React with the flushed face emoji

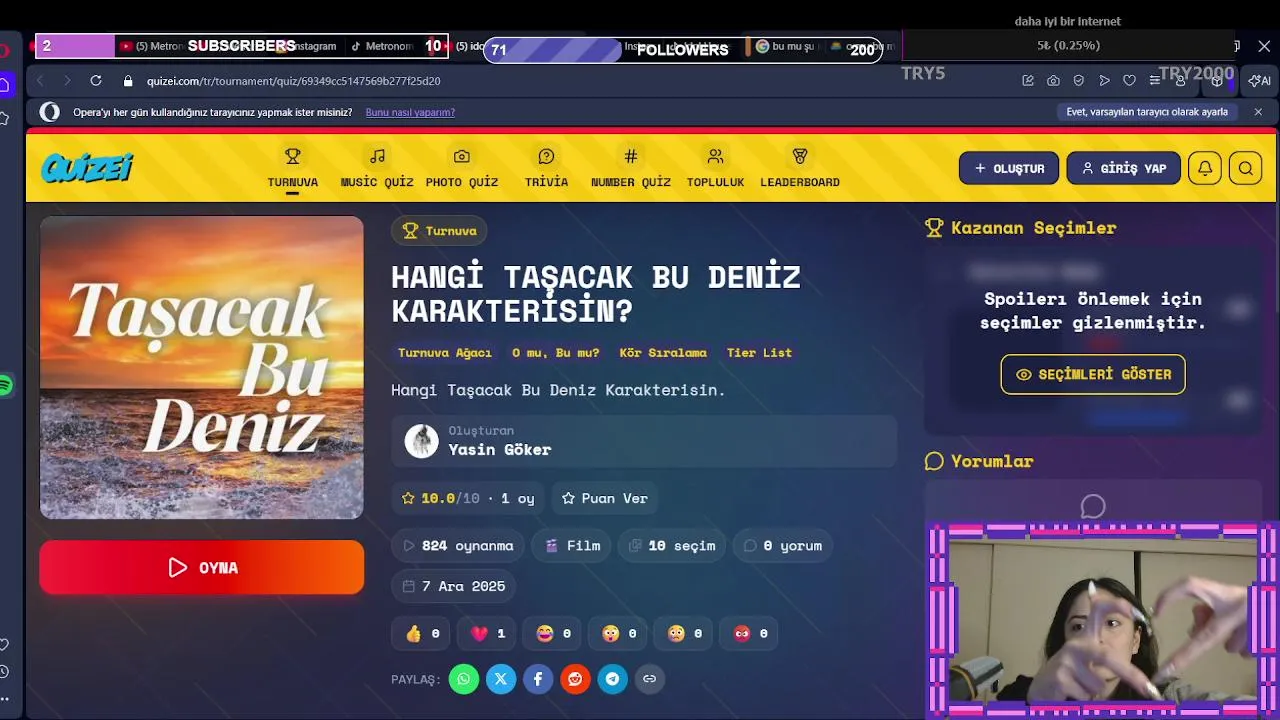(x=685, y=633)
